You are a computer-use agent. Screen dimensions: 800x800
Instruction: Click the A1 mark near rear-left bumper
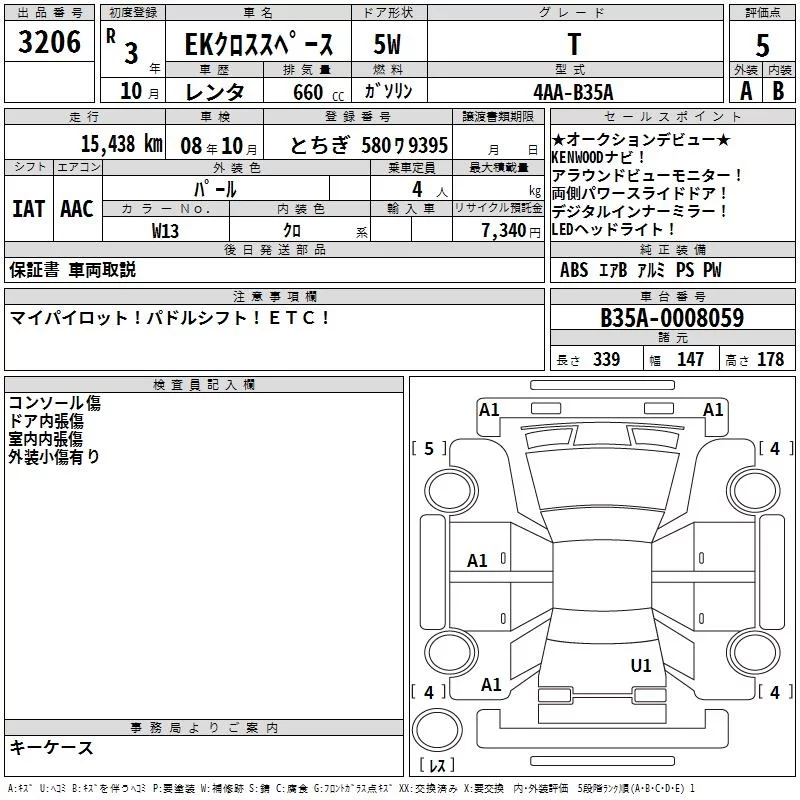[491, 685]
